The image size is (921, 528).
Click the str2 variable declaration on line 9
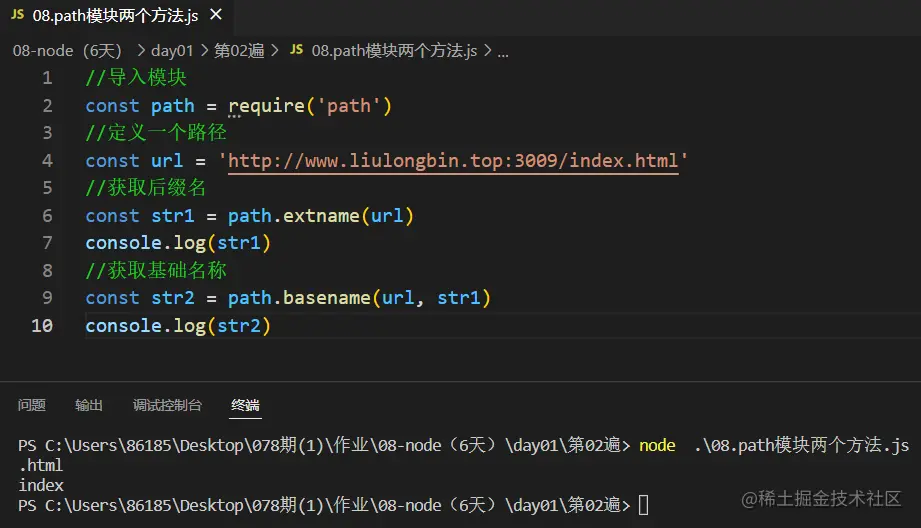coord(173,298)
